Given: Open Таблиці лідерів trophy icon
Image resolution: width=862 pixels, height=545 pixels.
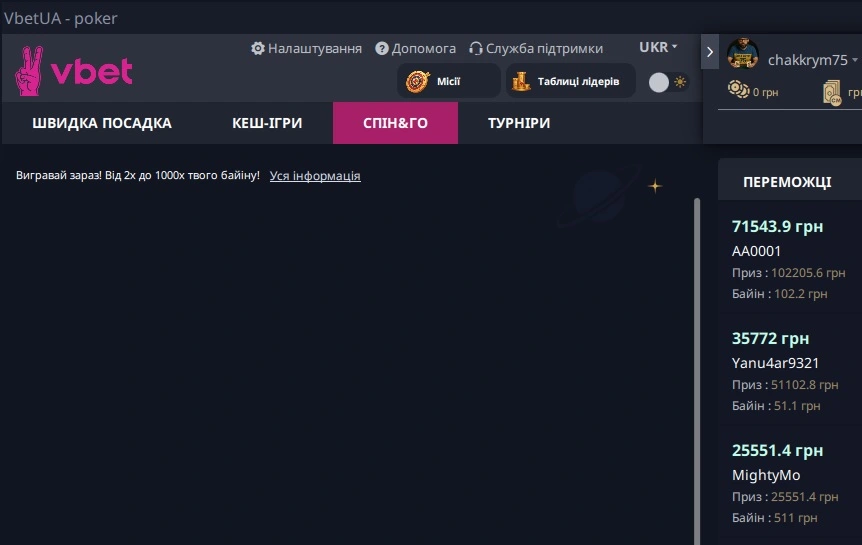Looking at the screenshot, I should coord(521,82).
